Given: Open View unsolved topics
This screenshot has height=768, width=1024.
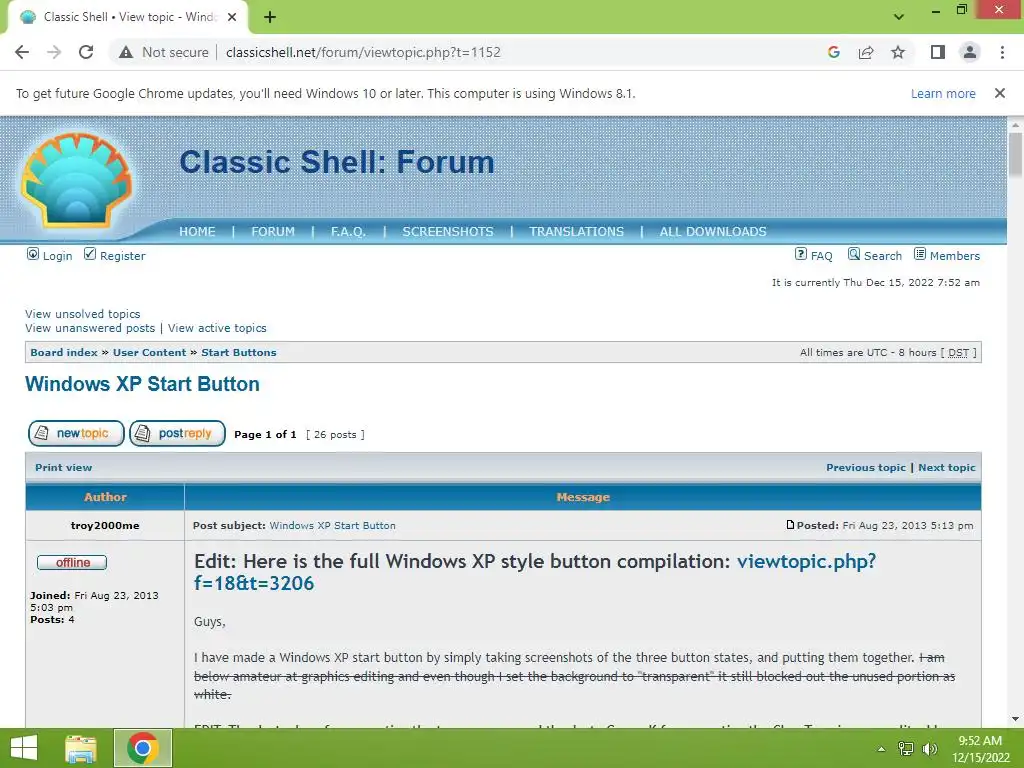Looking at the screenshot, I should point(82,314).
